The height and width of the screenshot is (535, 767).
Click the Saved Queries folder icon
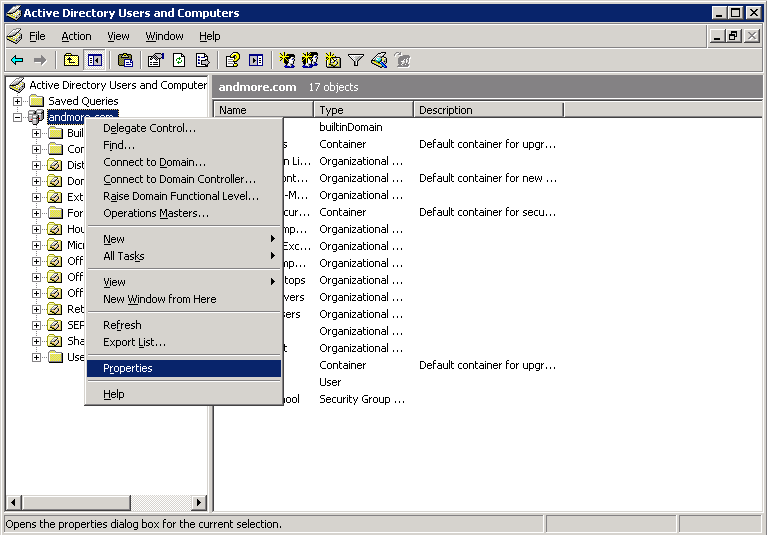(37, 101)
